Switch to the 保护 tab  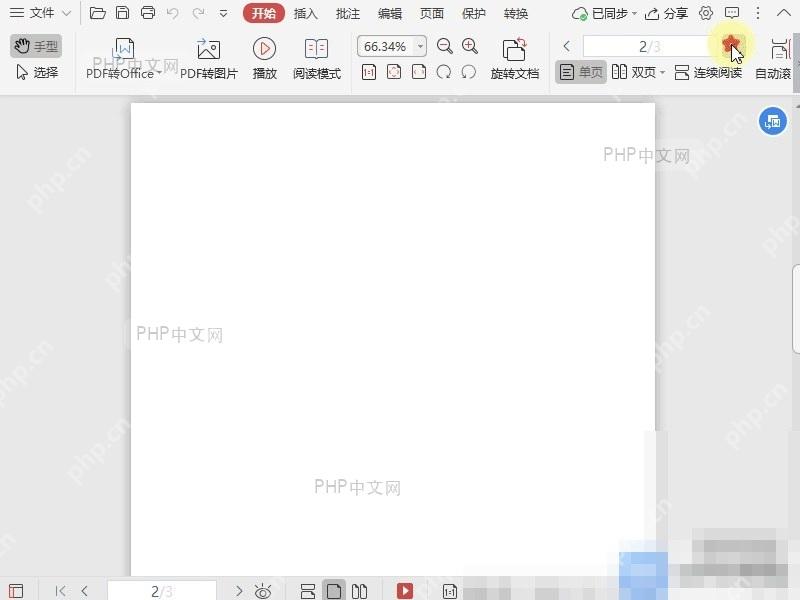pos(473,14)
